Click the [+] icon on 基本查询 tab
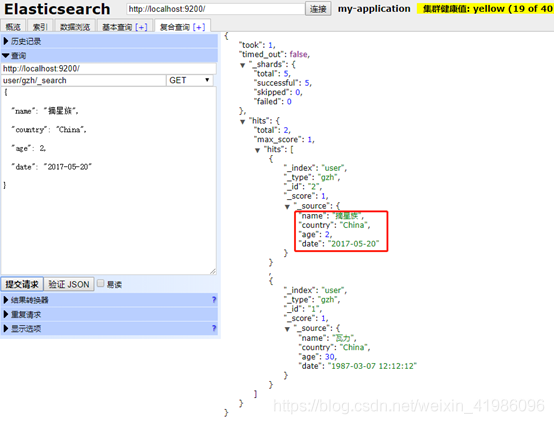This screenshot has width=554, height=424. [x=141, y=27]
